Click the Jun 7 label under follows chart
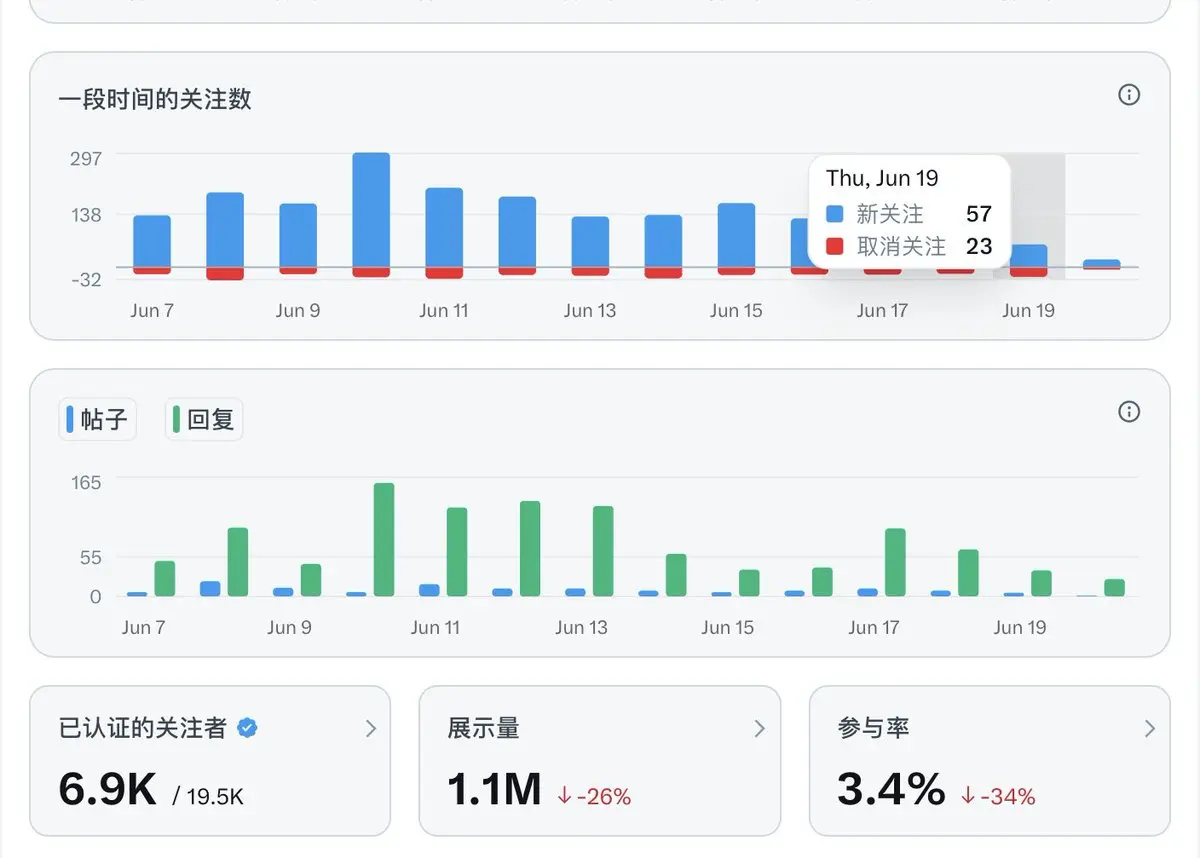The image size is (1200, 858). [x=152, y=311]
